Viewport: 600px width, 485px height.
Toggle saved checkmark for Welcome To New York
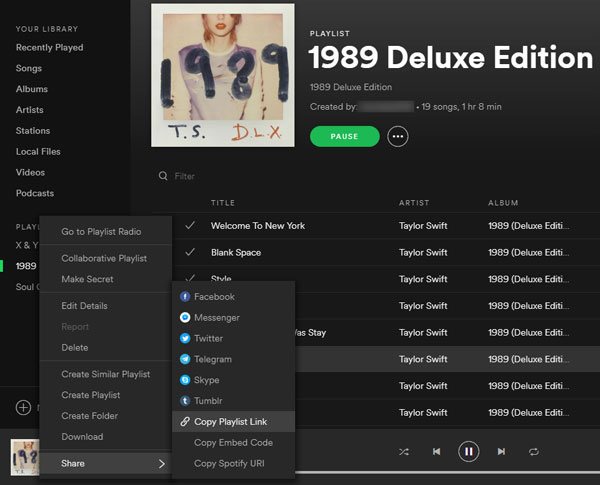click(190, 225)
